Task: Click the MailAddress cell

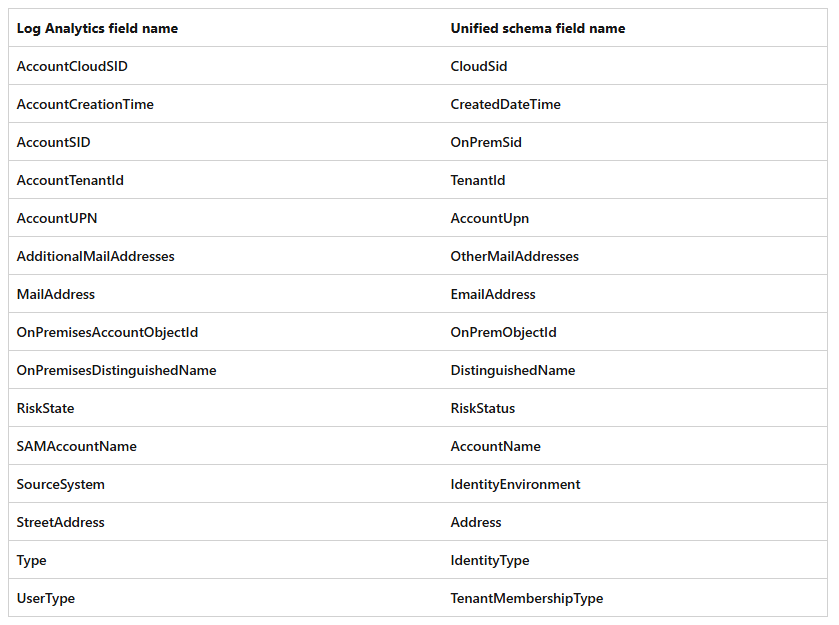Action: pyautogui.click(x=56, y=294)
